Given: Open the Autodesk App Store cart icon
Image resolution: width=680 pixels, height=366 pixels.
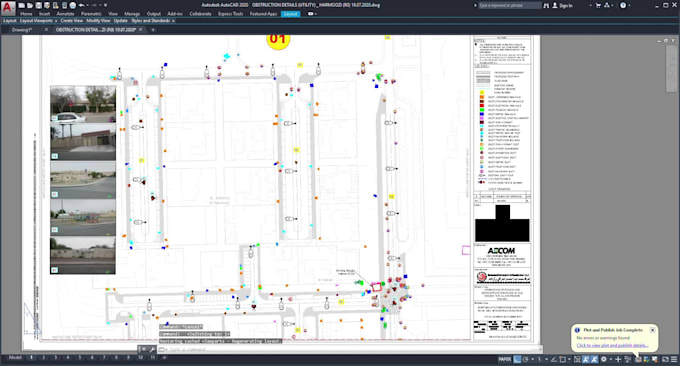Looking at the screenshot, I should tap(598, 6).
